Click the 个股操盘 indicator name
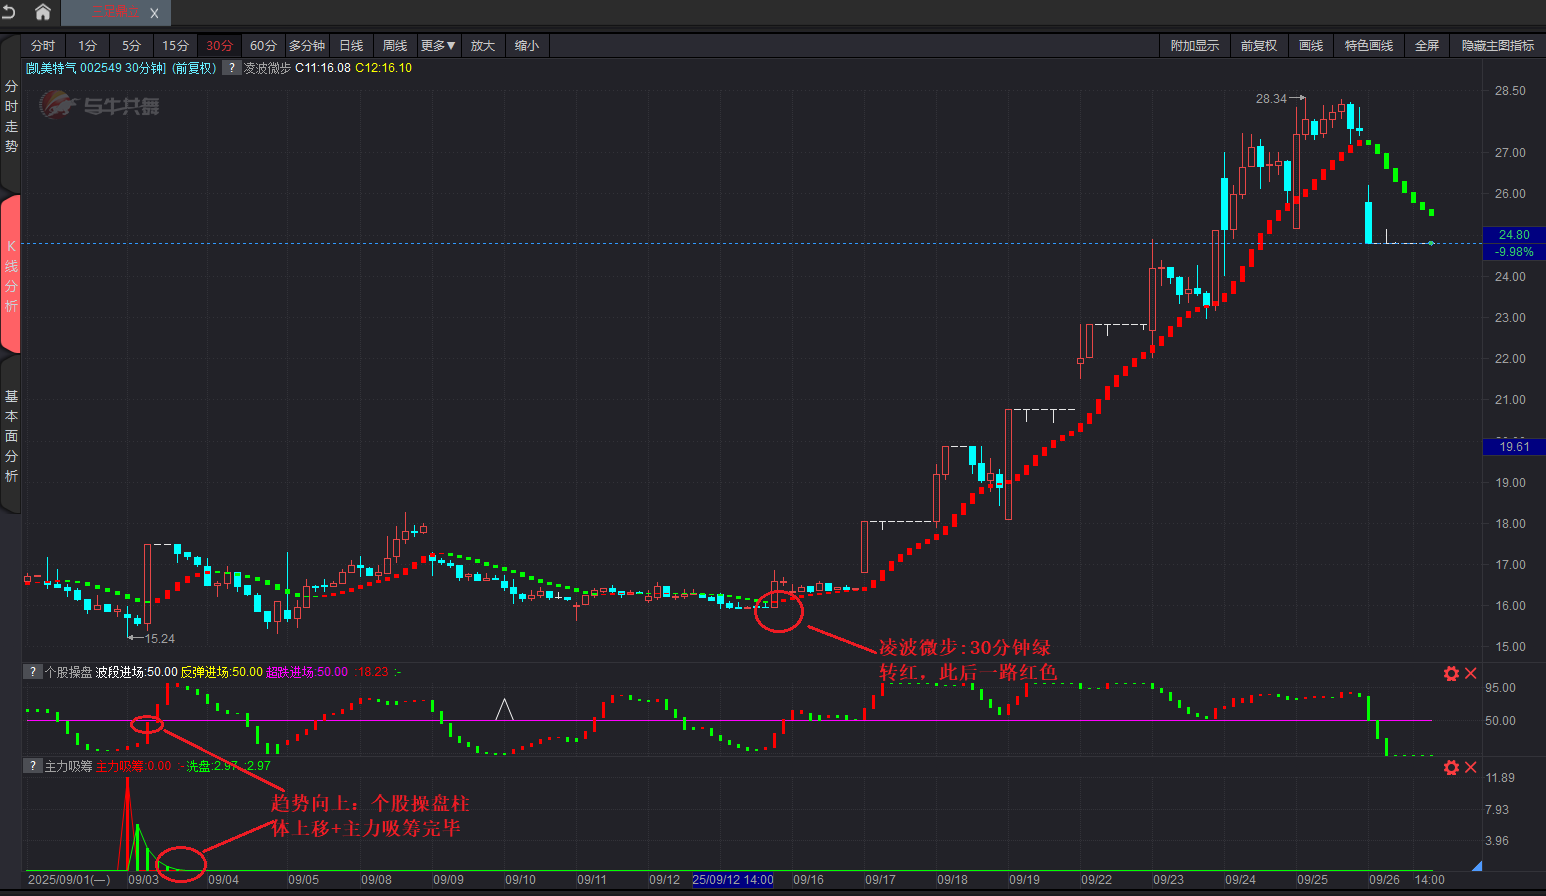 tap(68, 672)
